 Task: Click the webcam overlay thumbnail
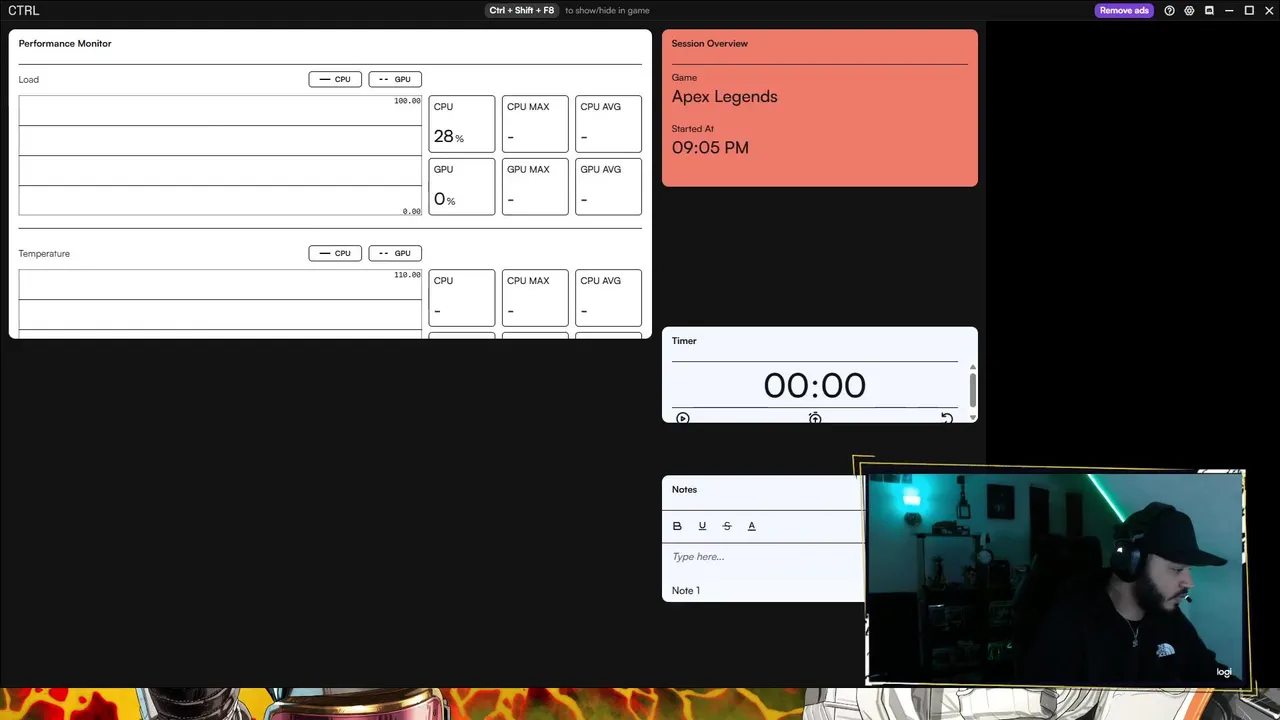(1055, 579)
